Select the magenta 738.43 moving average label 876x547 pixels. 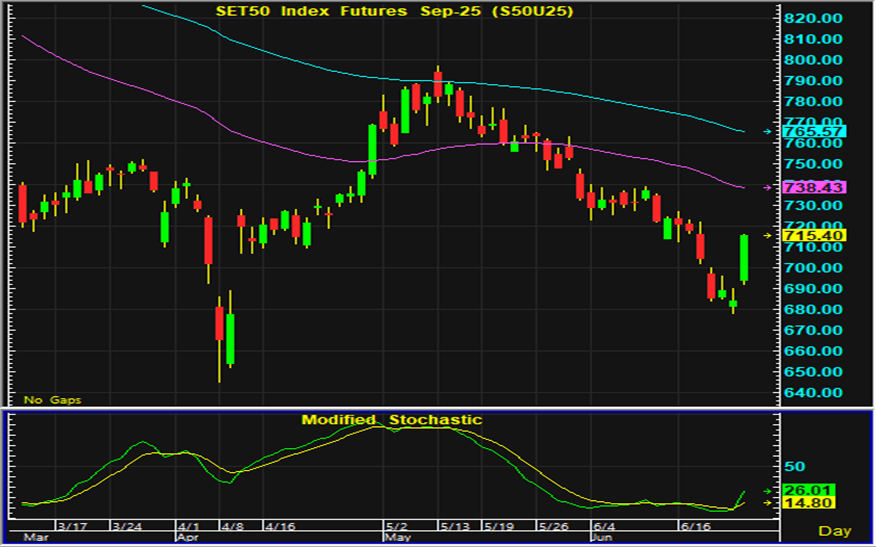pyautogui.click(x=814, y=187)
